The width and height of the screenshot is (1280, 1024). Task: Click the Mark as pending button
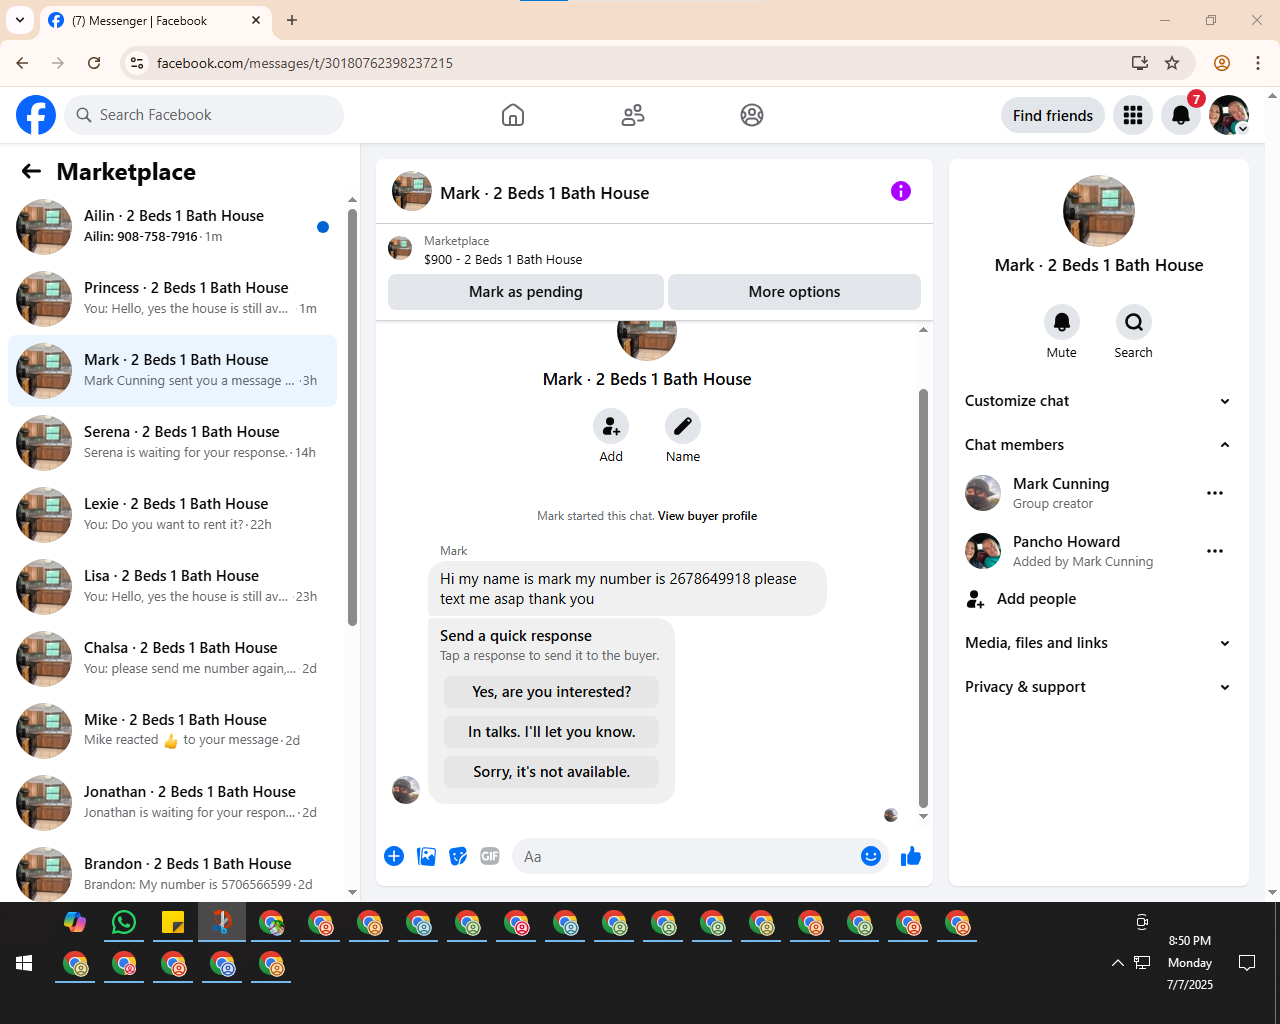pyautogui.click(x=526, y=292)
